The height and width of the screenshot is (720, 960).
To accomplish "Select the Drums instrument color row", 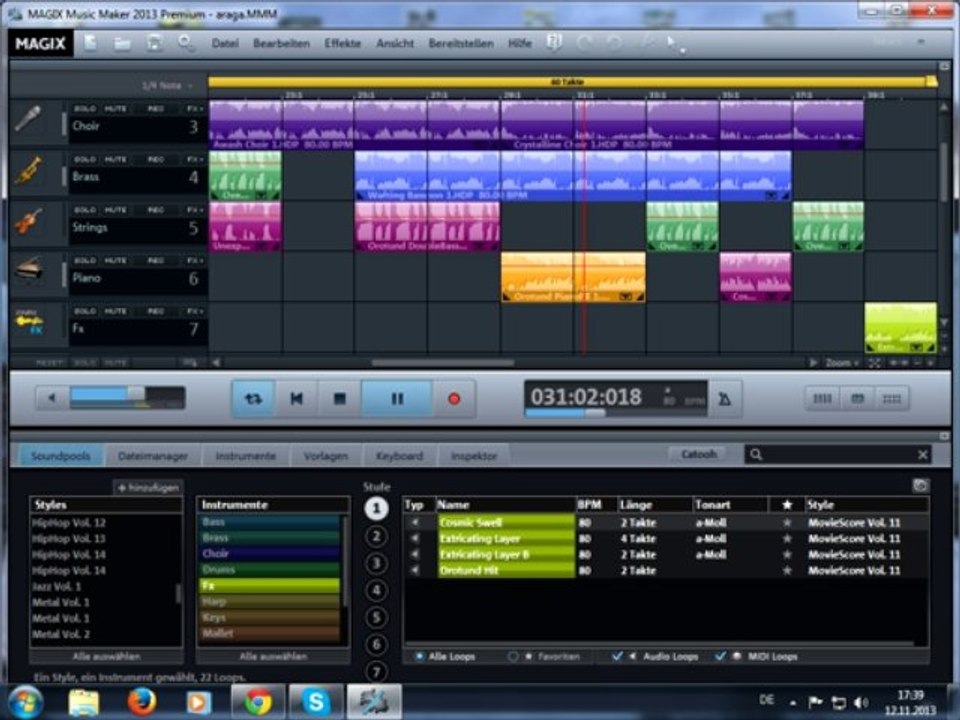I will tap(270, 569).
